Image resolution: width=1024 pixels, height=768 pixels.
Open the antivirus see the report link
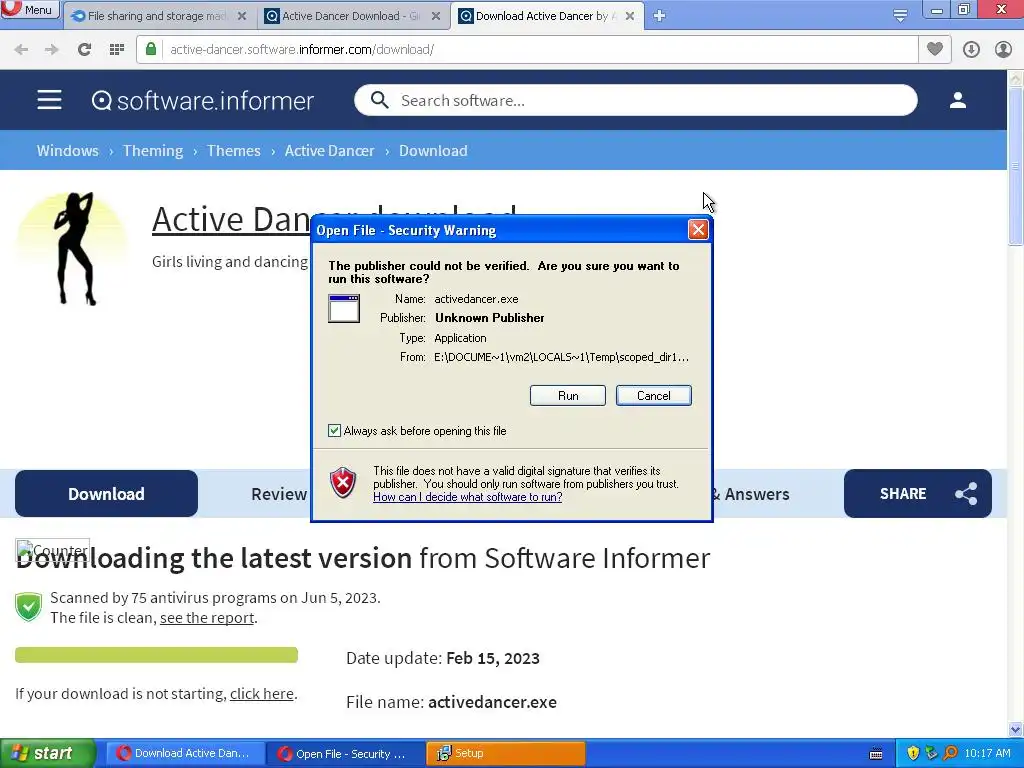207,618
